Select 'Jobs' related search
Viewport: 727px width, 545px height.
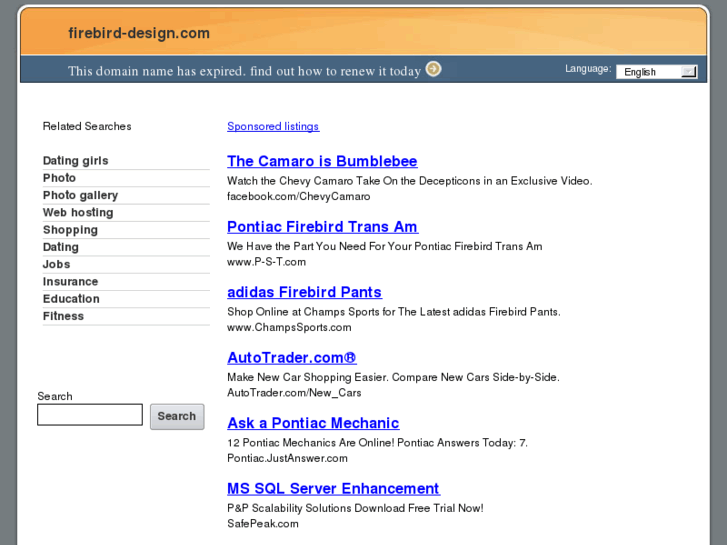[x=57, y=264]
